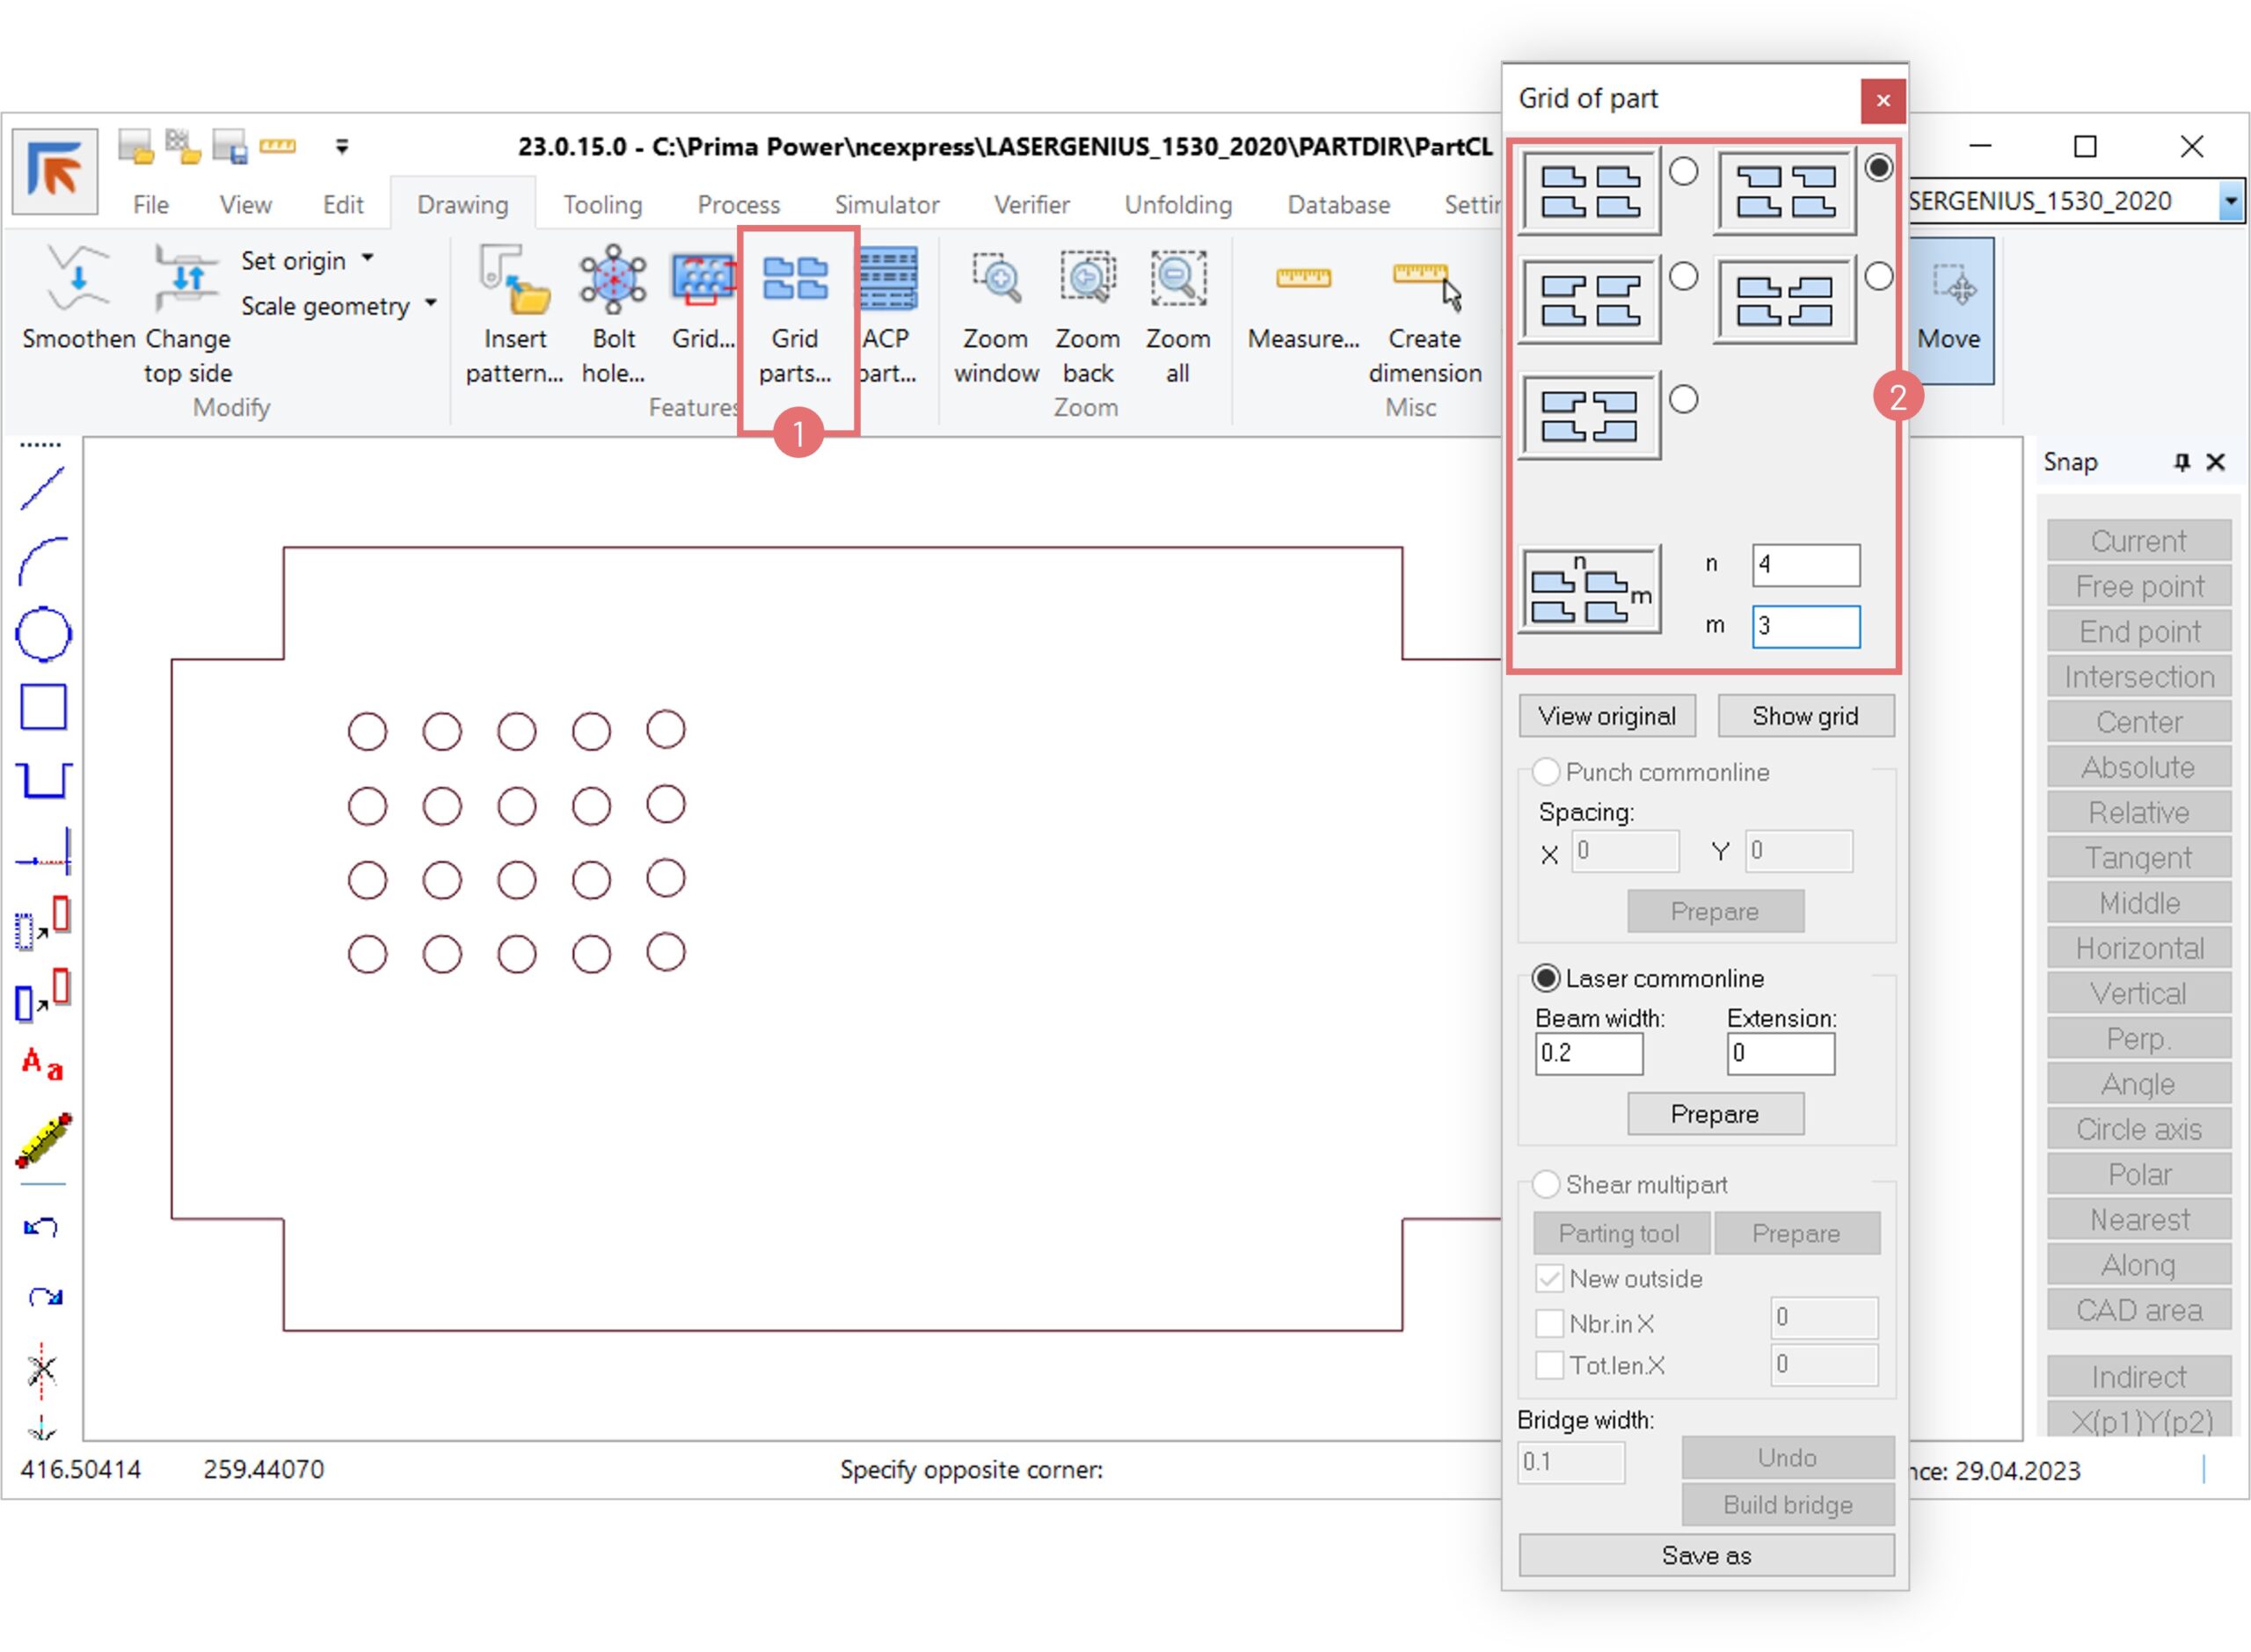Open the Simulator ribbon tab
Image resolution: width=2251 pixels, height=1652 pixels.
pos(886,205)
